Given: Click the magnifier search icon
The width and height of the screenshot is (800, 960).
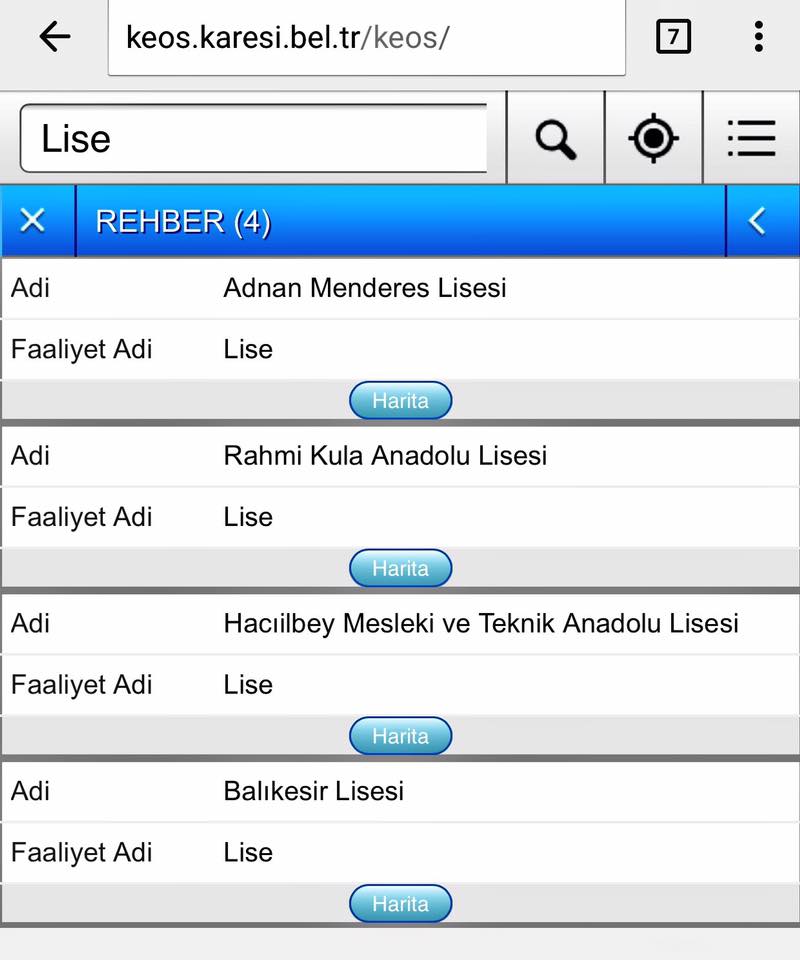Looking at the screenshot, I should (556, 138).
